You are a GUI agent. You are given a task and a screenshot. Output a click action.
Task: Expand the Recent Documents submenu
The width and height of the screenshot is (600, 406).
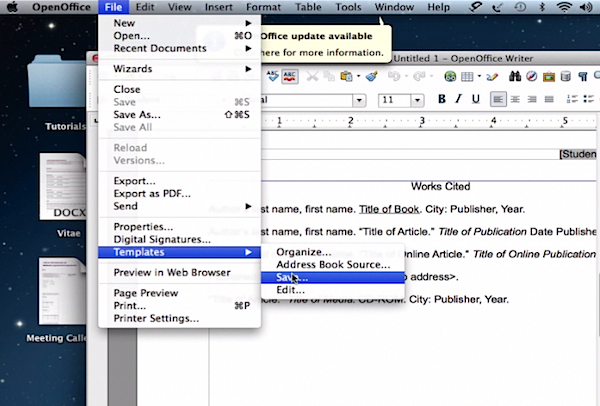tap(180, 48)
